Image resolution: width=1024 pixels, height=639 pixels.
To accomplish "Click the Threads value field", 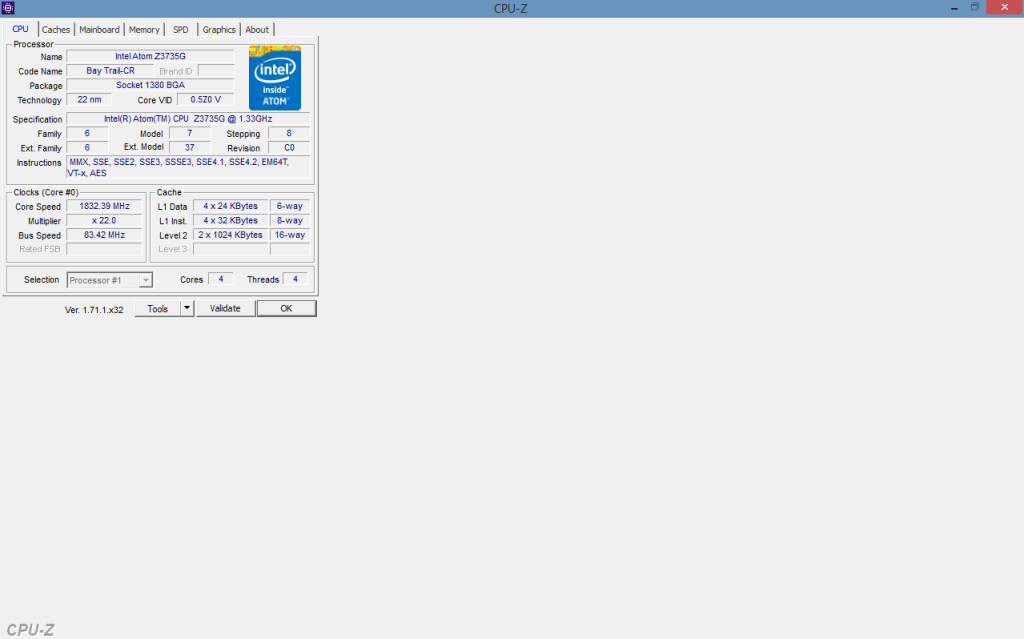I will [295, 279].
